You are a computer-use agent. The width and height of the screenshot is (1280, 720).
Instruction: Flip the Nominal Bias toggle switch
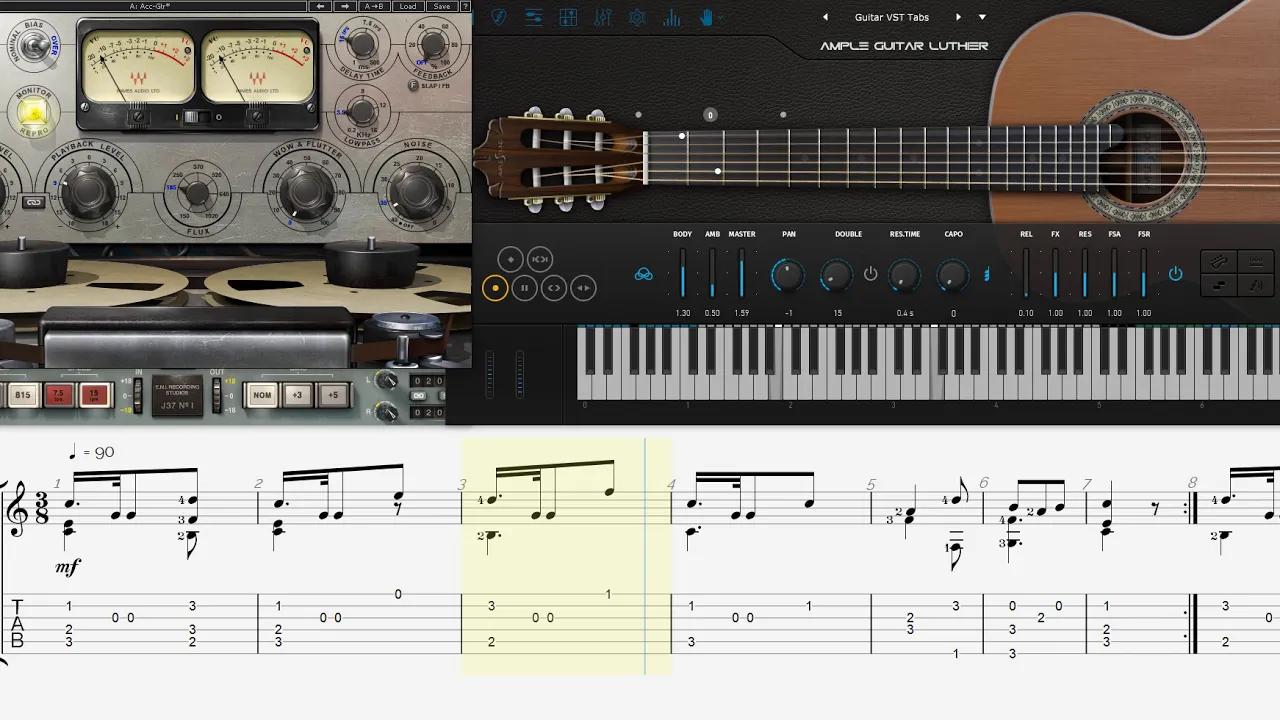click(35, 45)
